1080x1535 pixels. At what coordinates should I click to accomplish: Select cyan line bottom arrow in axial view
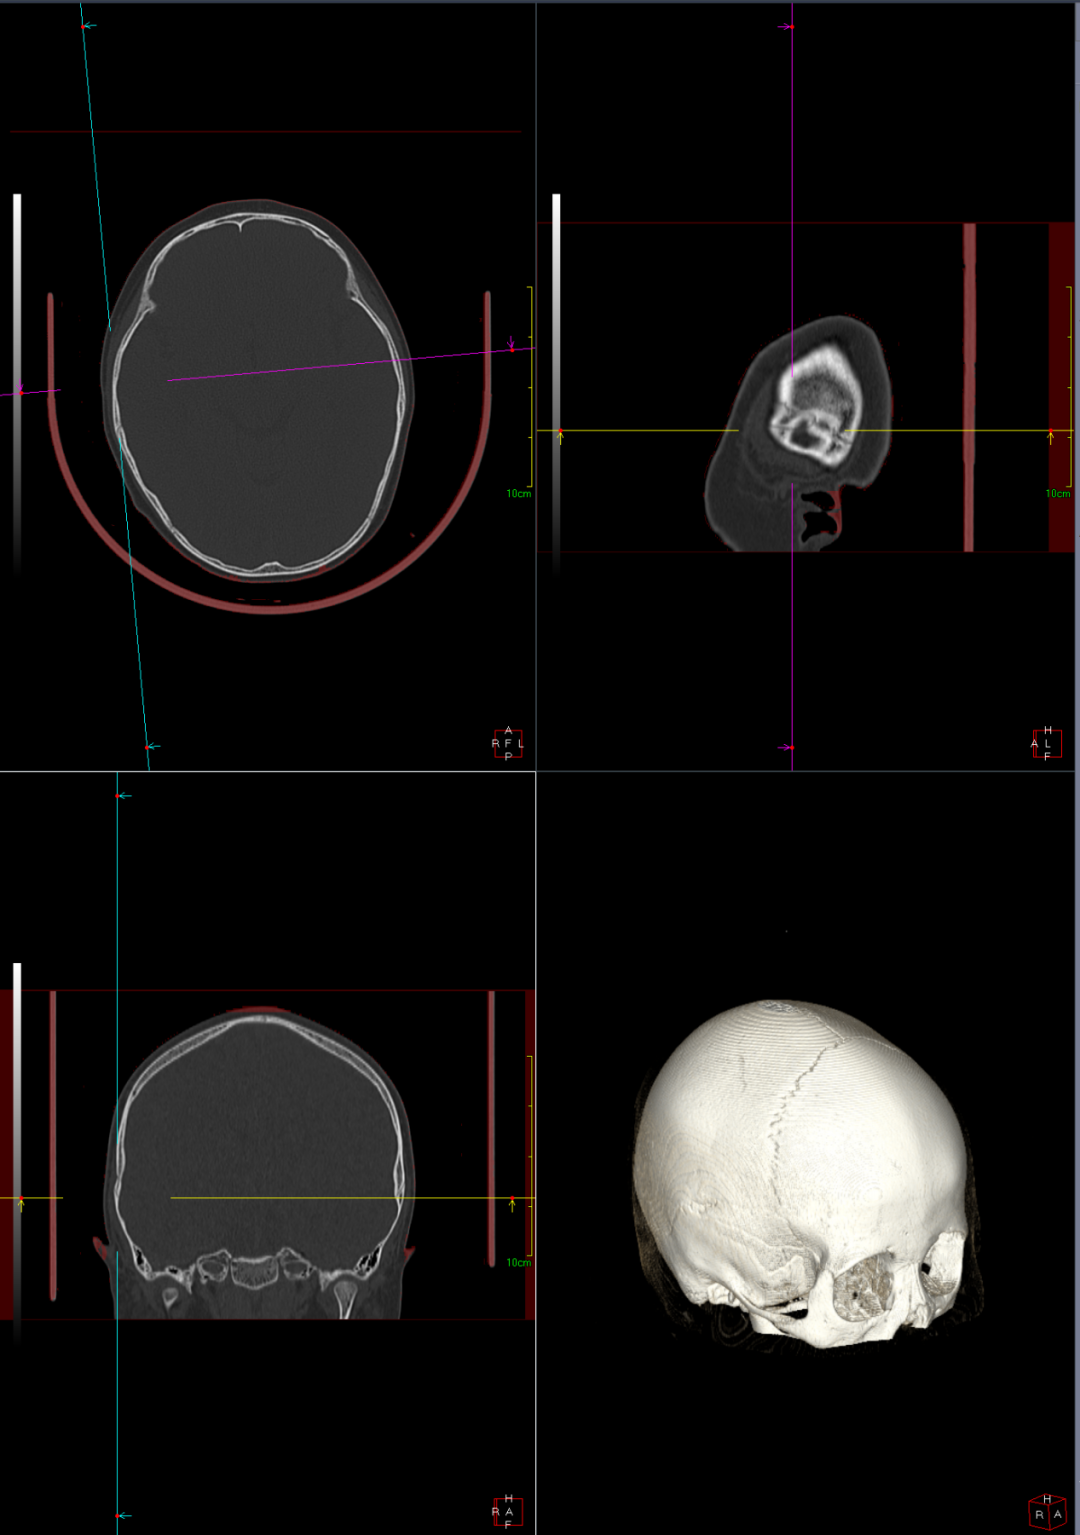click(x=151, y=746)
